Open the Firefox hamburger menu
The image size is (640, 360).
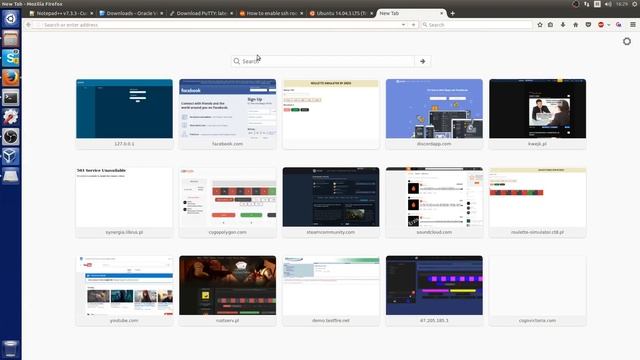[x=633, y=25]
